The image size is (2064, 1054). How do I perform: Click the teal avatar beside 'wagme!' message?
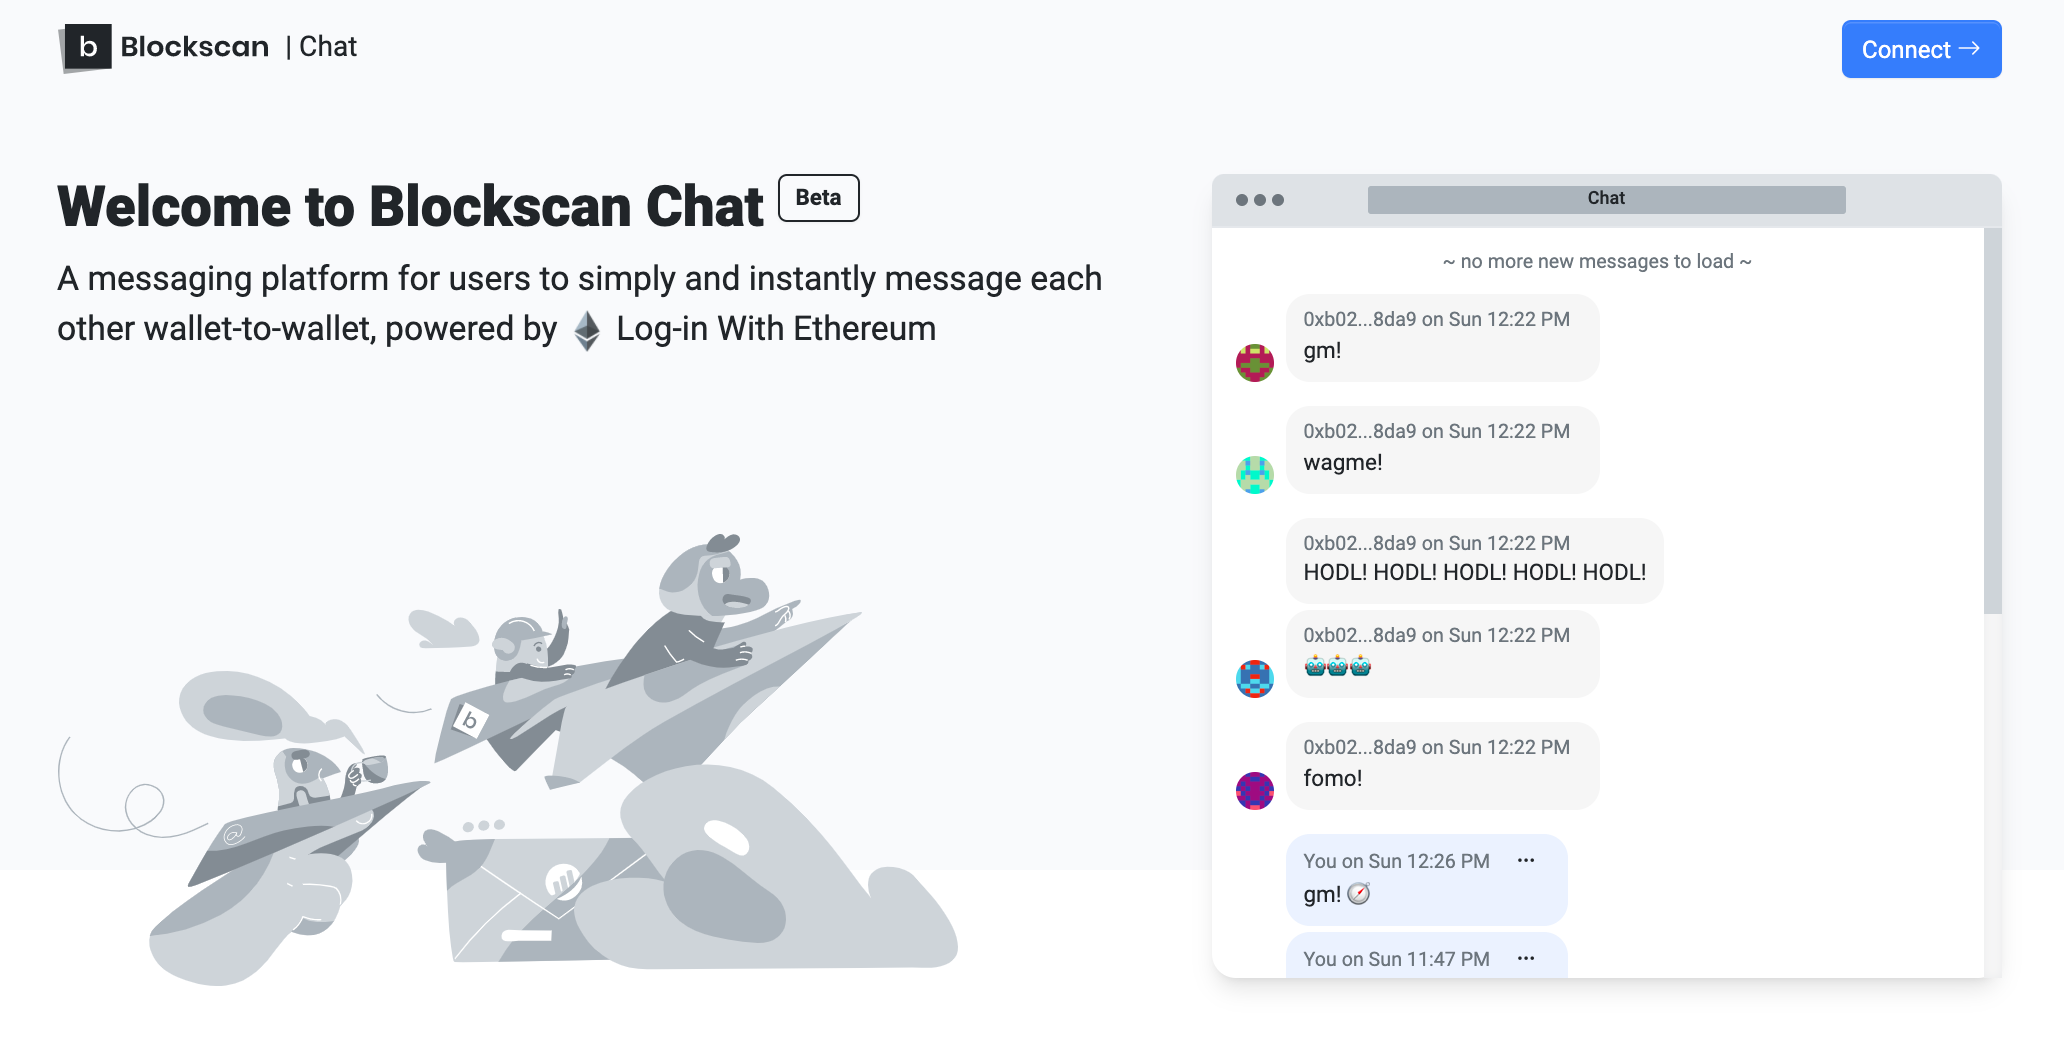click(1254, 474)
